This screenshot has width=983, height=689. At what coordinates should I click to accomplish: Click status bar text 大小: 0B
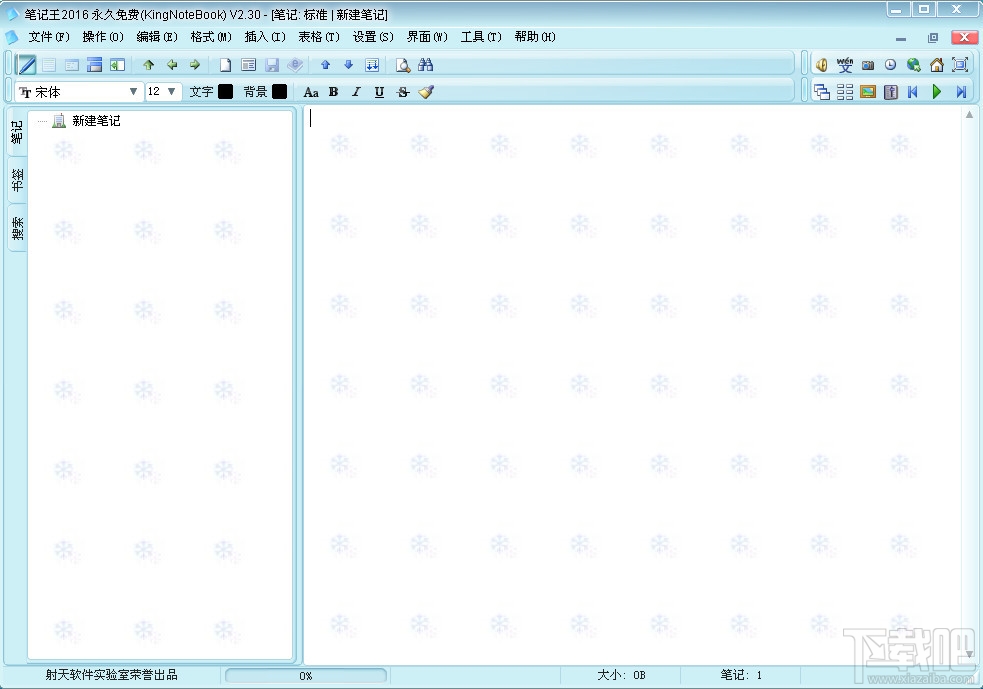[621, 675]
